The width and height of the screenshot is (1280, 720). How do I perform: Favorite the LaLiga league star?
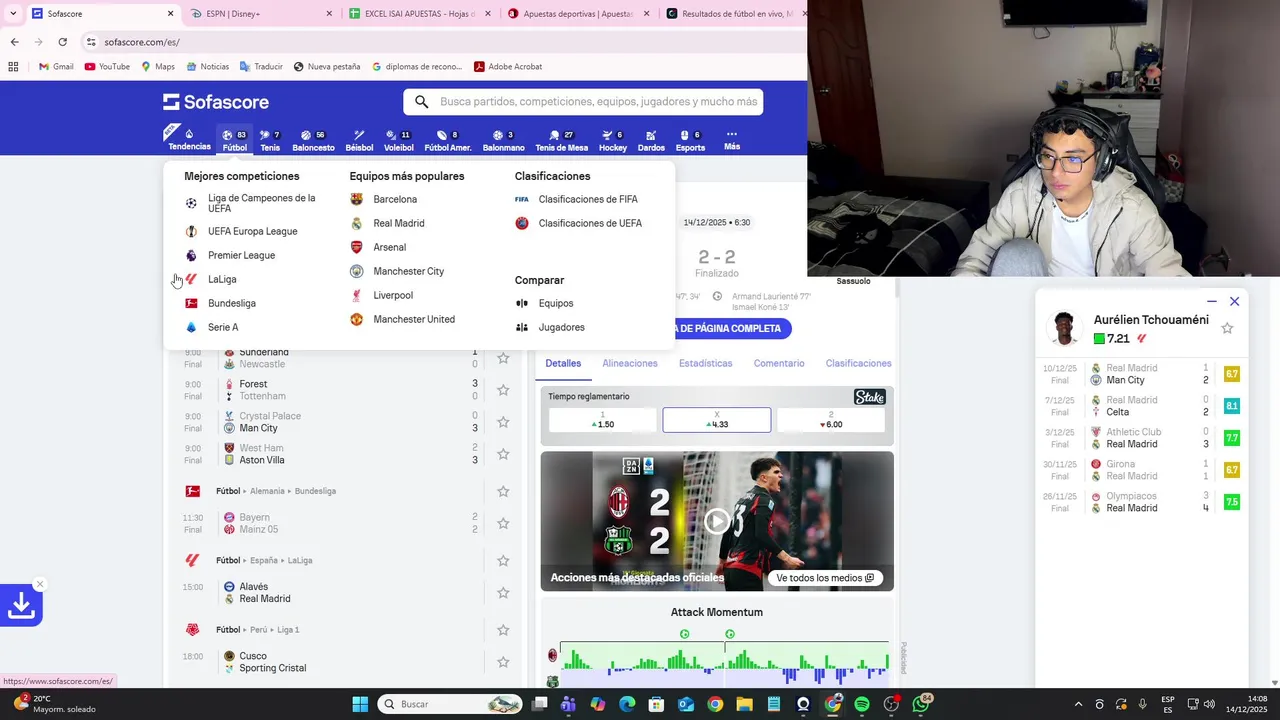point(503,560)
